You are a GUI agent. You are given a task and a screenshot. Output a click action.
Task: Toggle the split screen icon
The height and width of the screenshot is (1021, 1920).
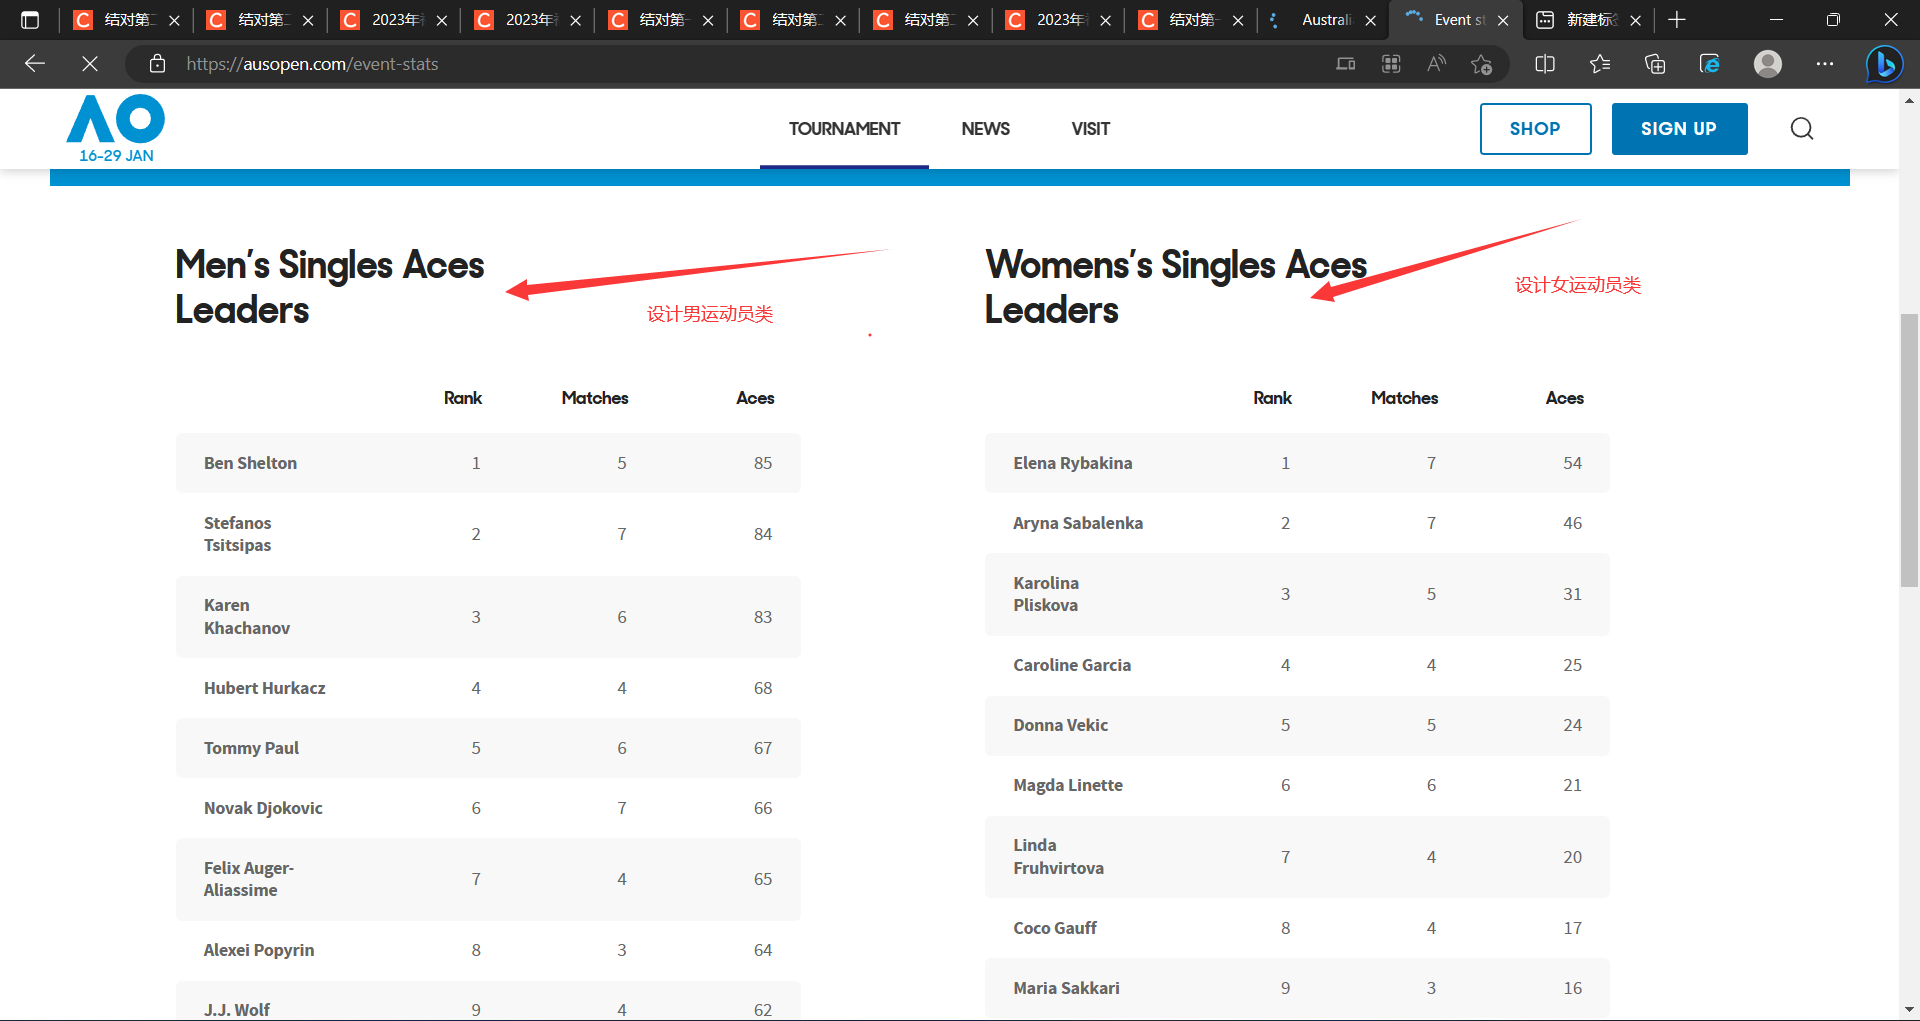tap(1545, 64)
